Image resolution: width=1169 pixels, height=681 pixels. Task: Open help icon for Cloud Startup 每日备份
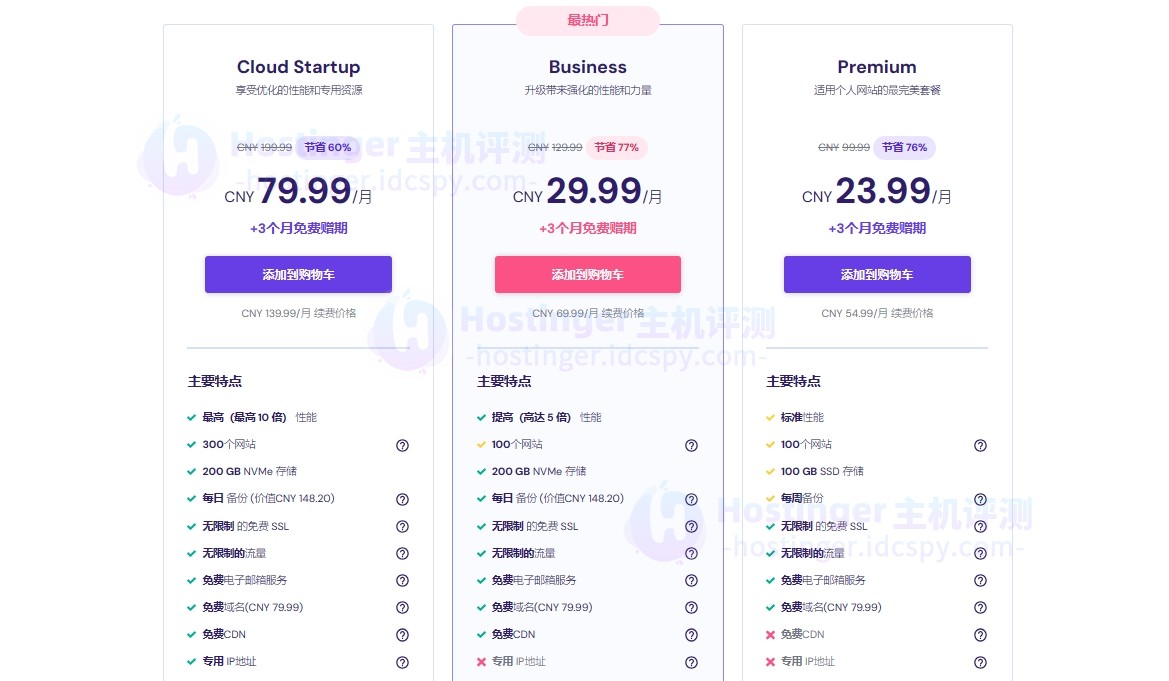tap(402, 499)
